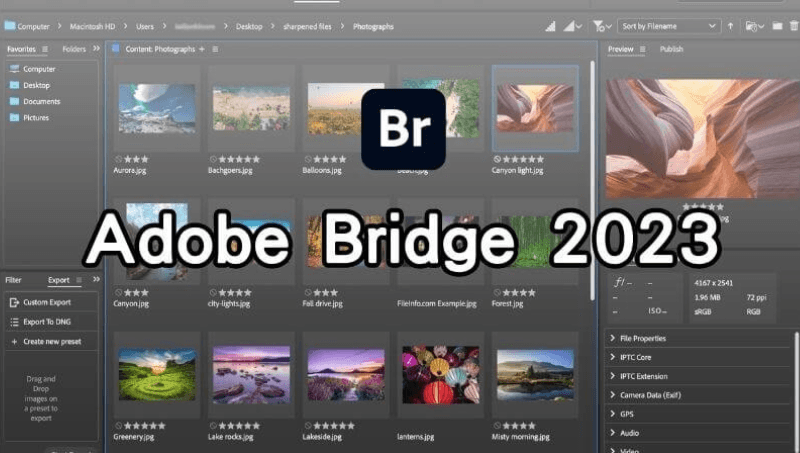Toggle reject icon on Greenery.jpg
Viewport: 800px width, 453px height.
(x=118, y=425)
